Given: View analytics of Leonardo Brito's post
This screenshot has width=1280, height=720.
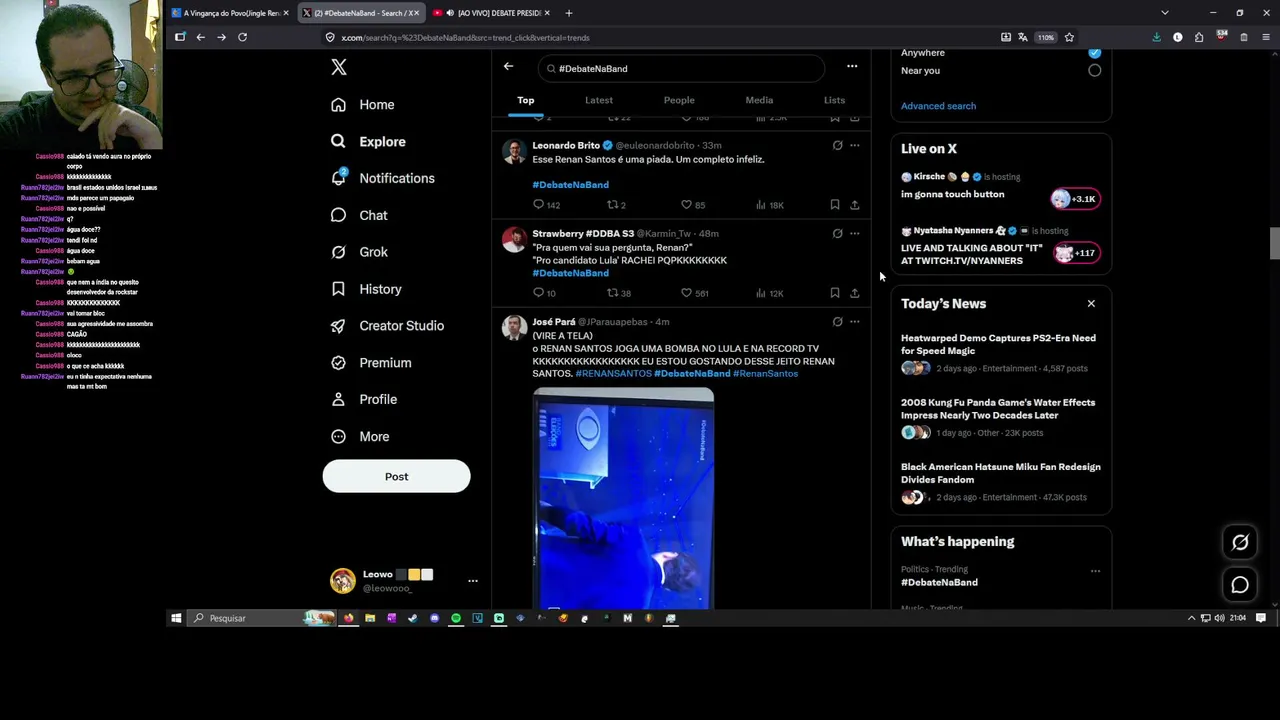Looking at the screenshot, I should (770, 205).
